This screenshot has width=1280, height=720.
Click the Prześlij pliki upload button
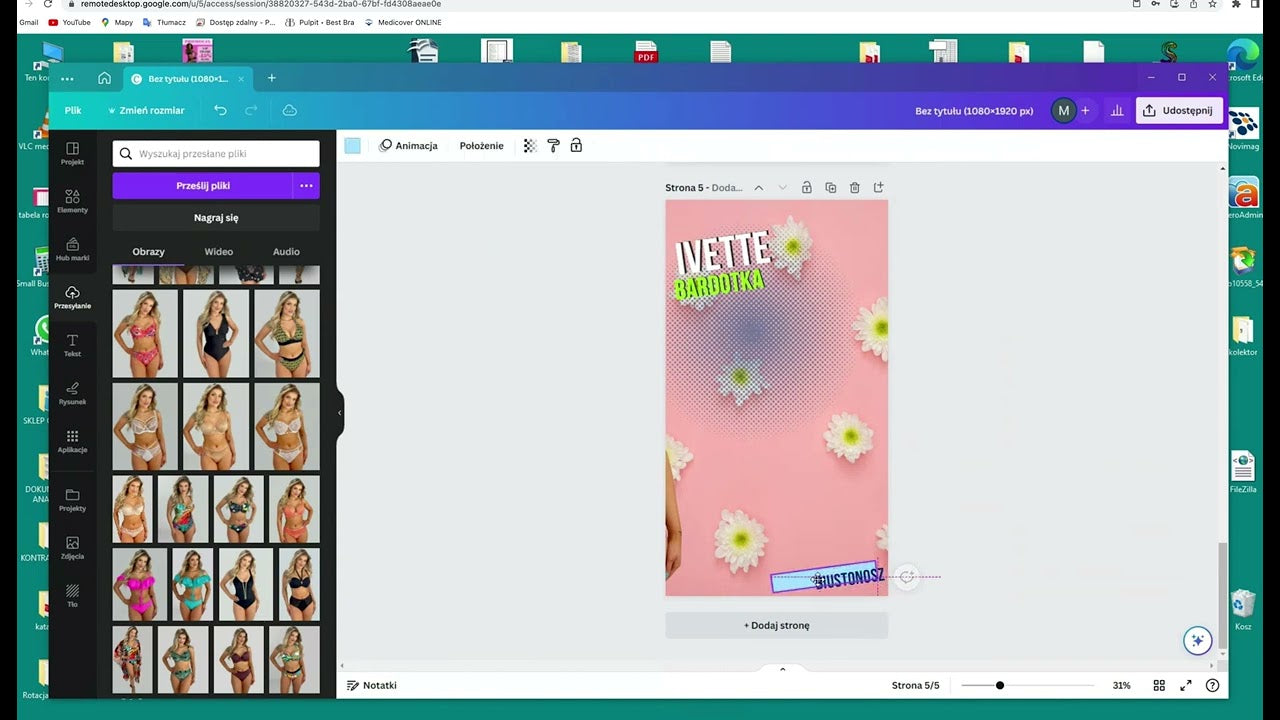[203, 185]
